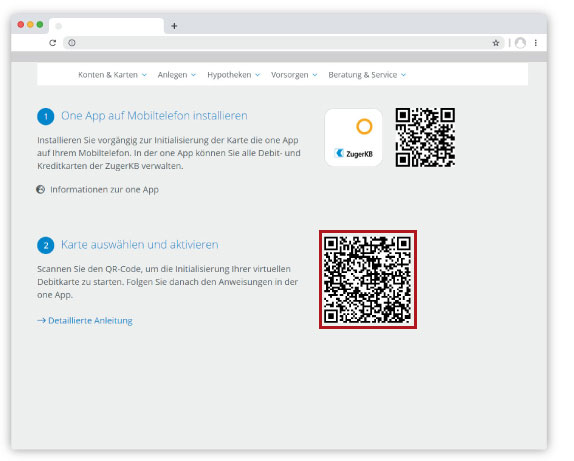Screen dimensions: 574x461
Task: Bookmark this page with the star icon
Action: (x=496, y=43)
